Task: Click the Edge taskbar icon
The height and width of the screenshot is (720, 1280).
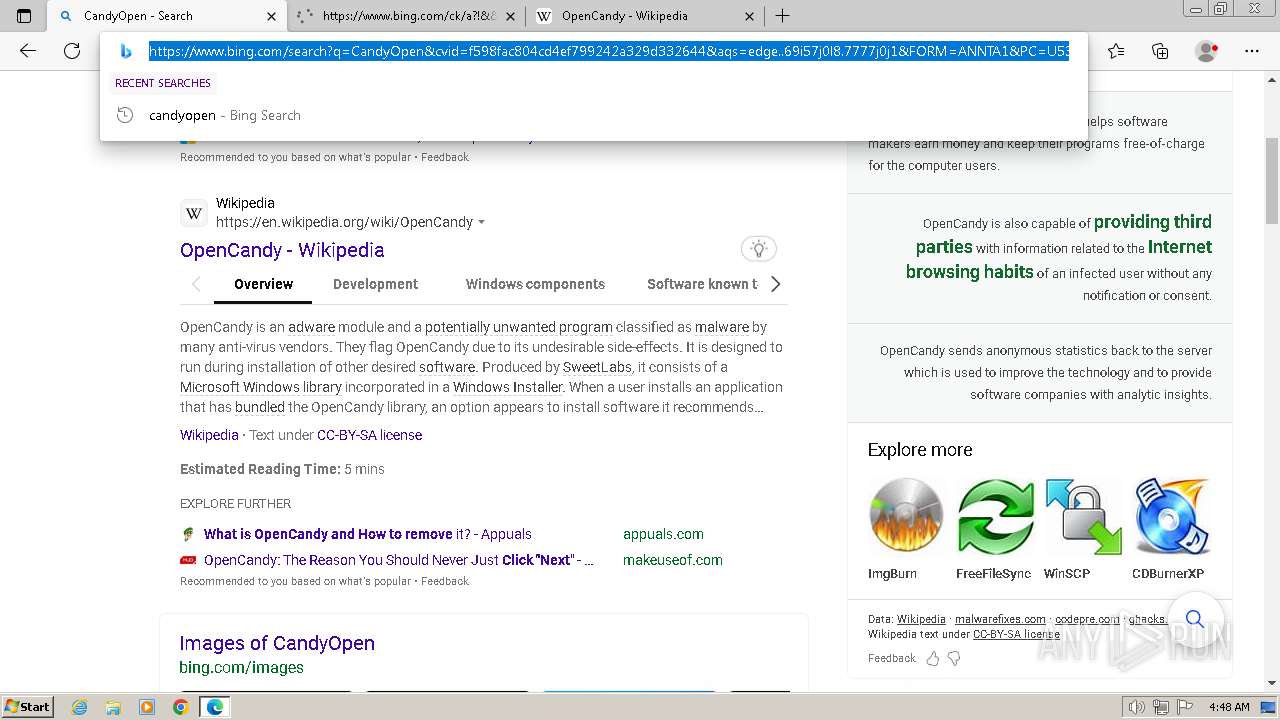Action: click(214, 707)
